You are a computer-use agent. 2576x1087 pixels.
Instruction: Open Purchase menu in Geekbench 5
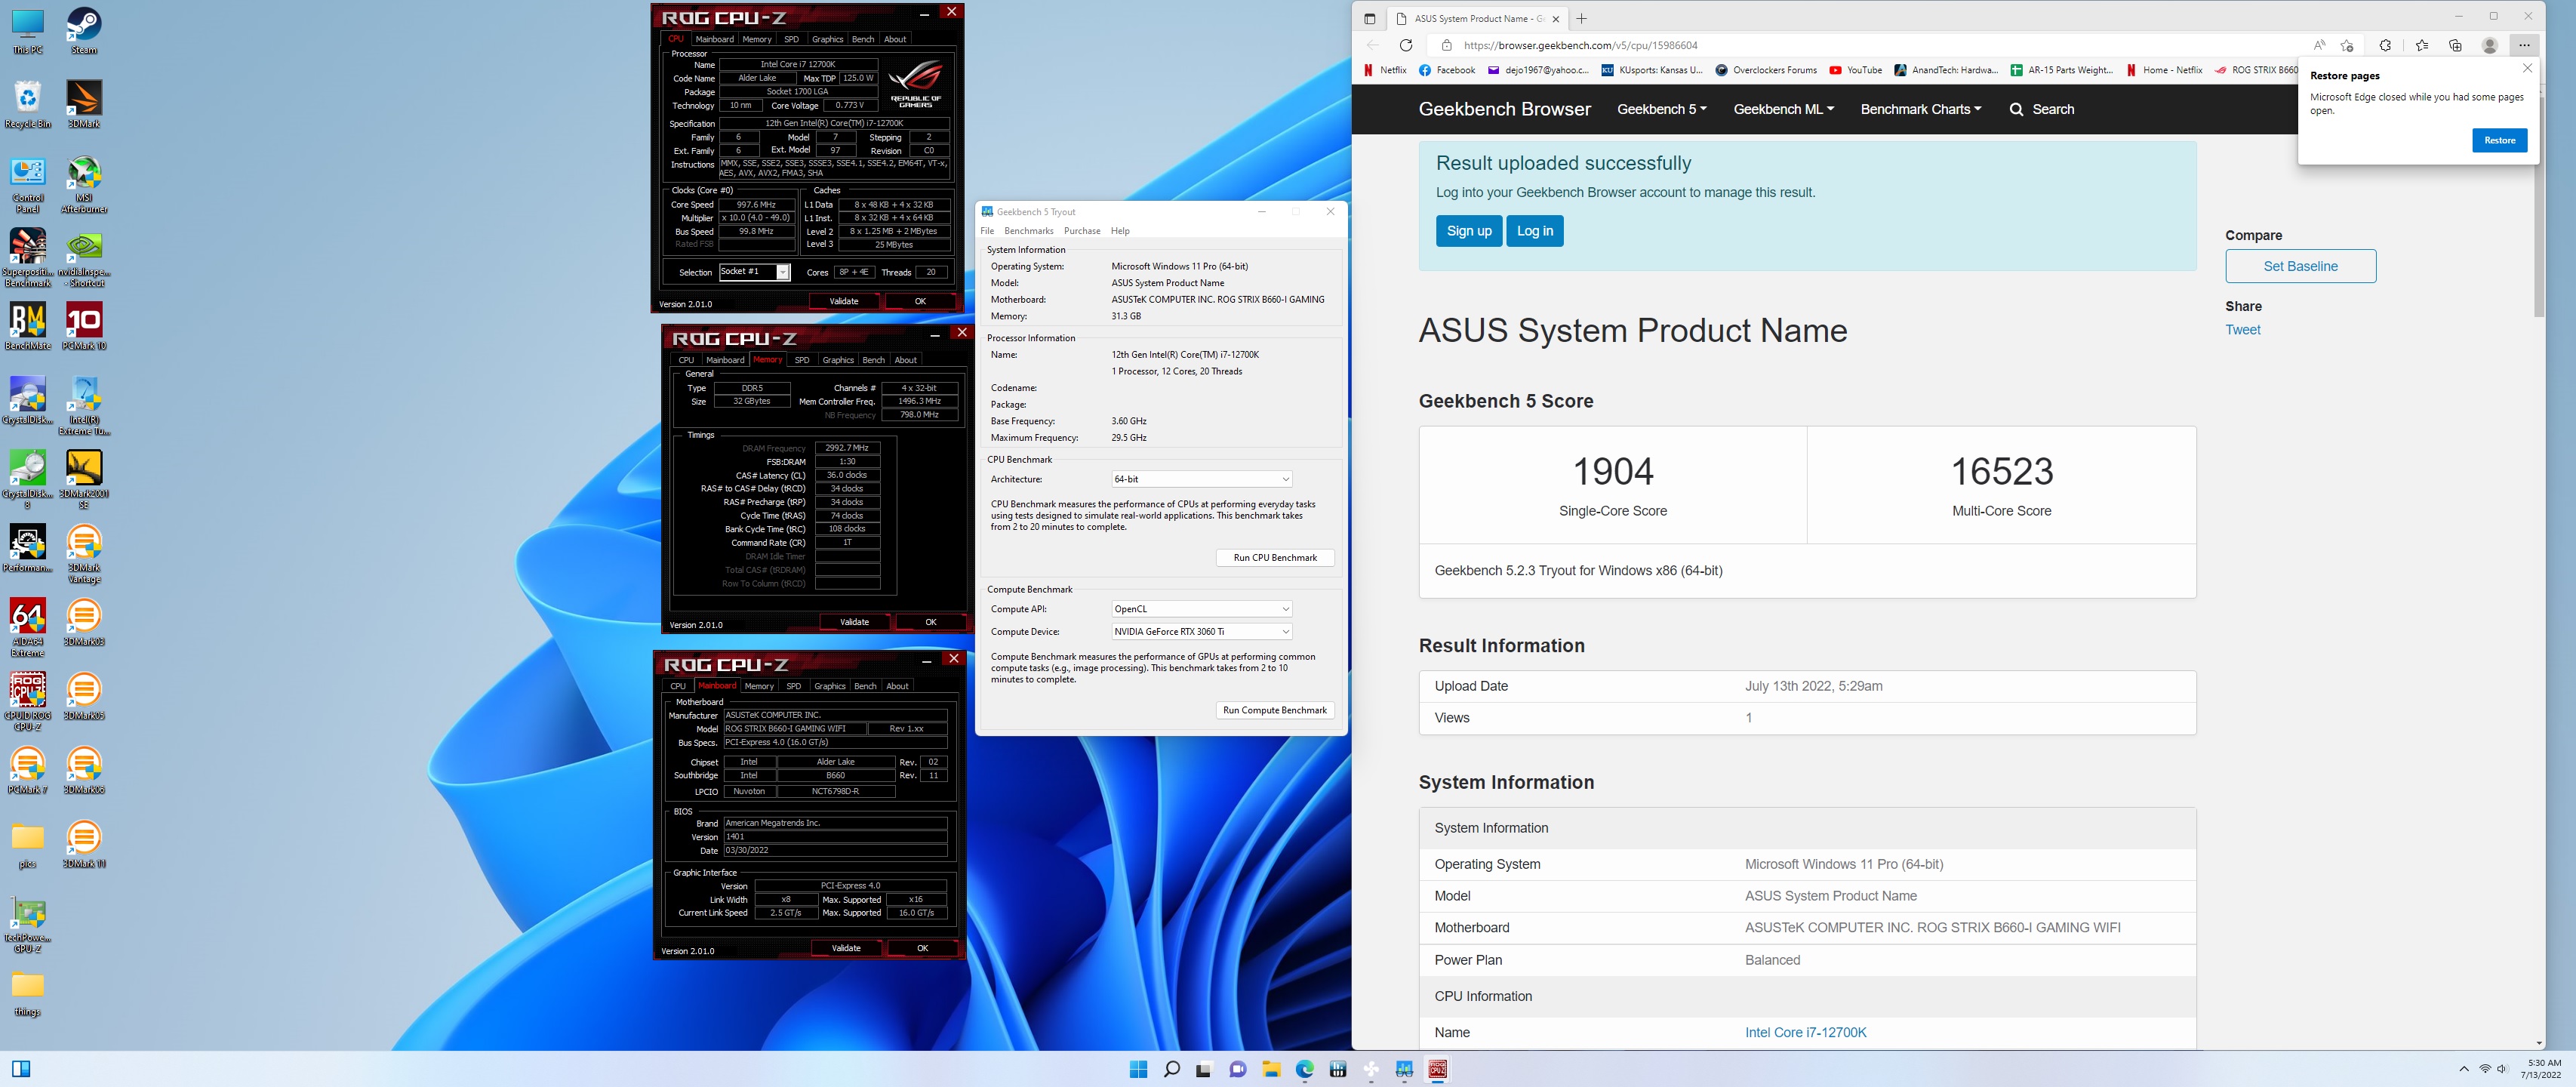click(x=1082, y=231)
